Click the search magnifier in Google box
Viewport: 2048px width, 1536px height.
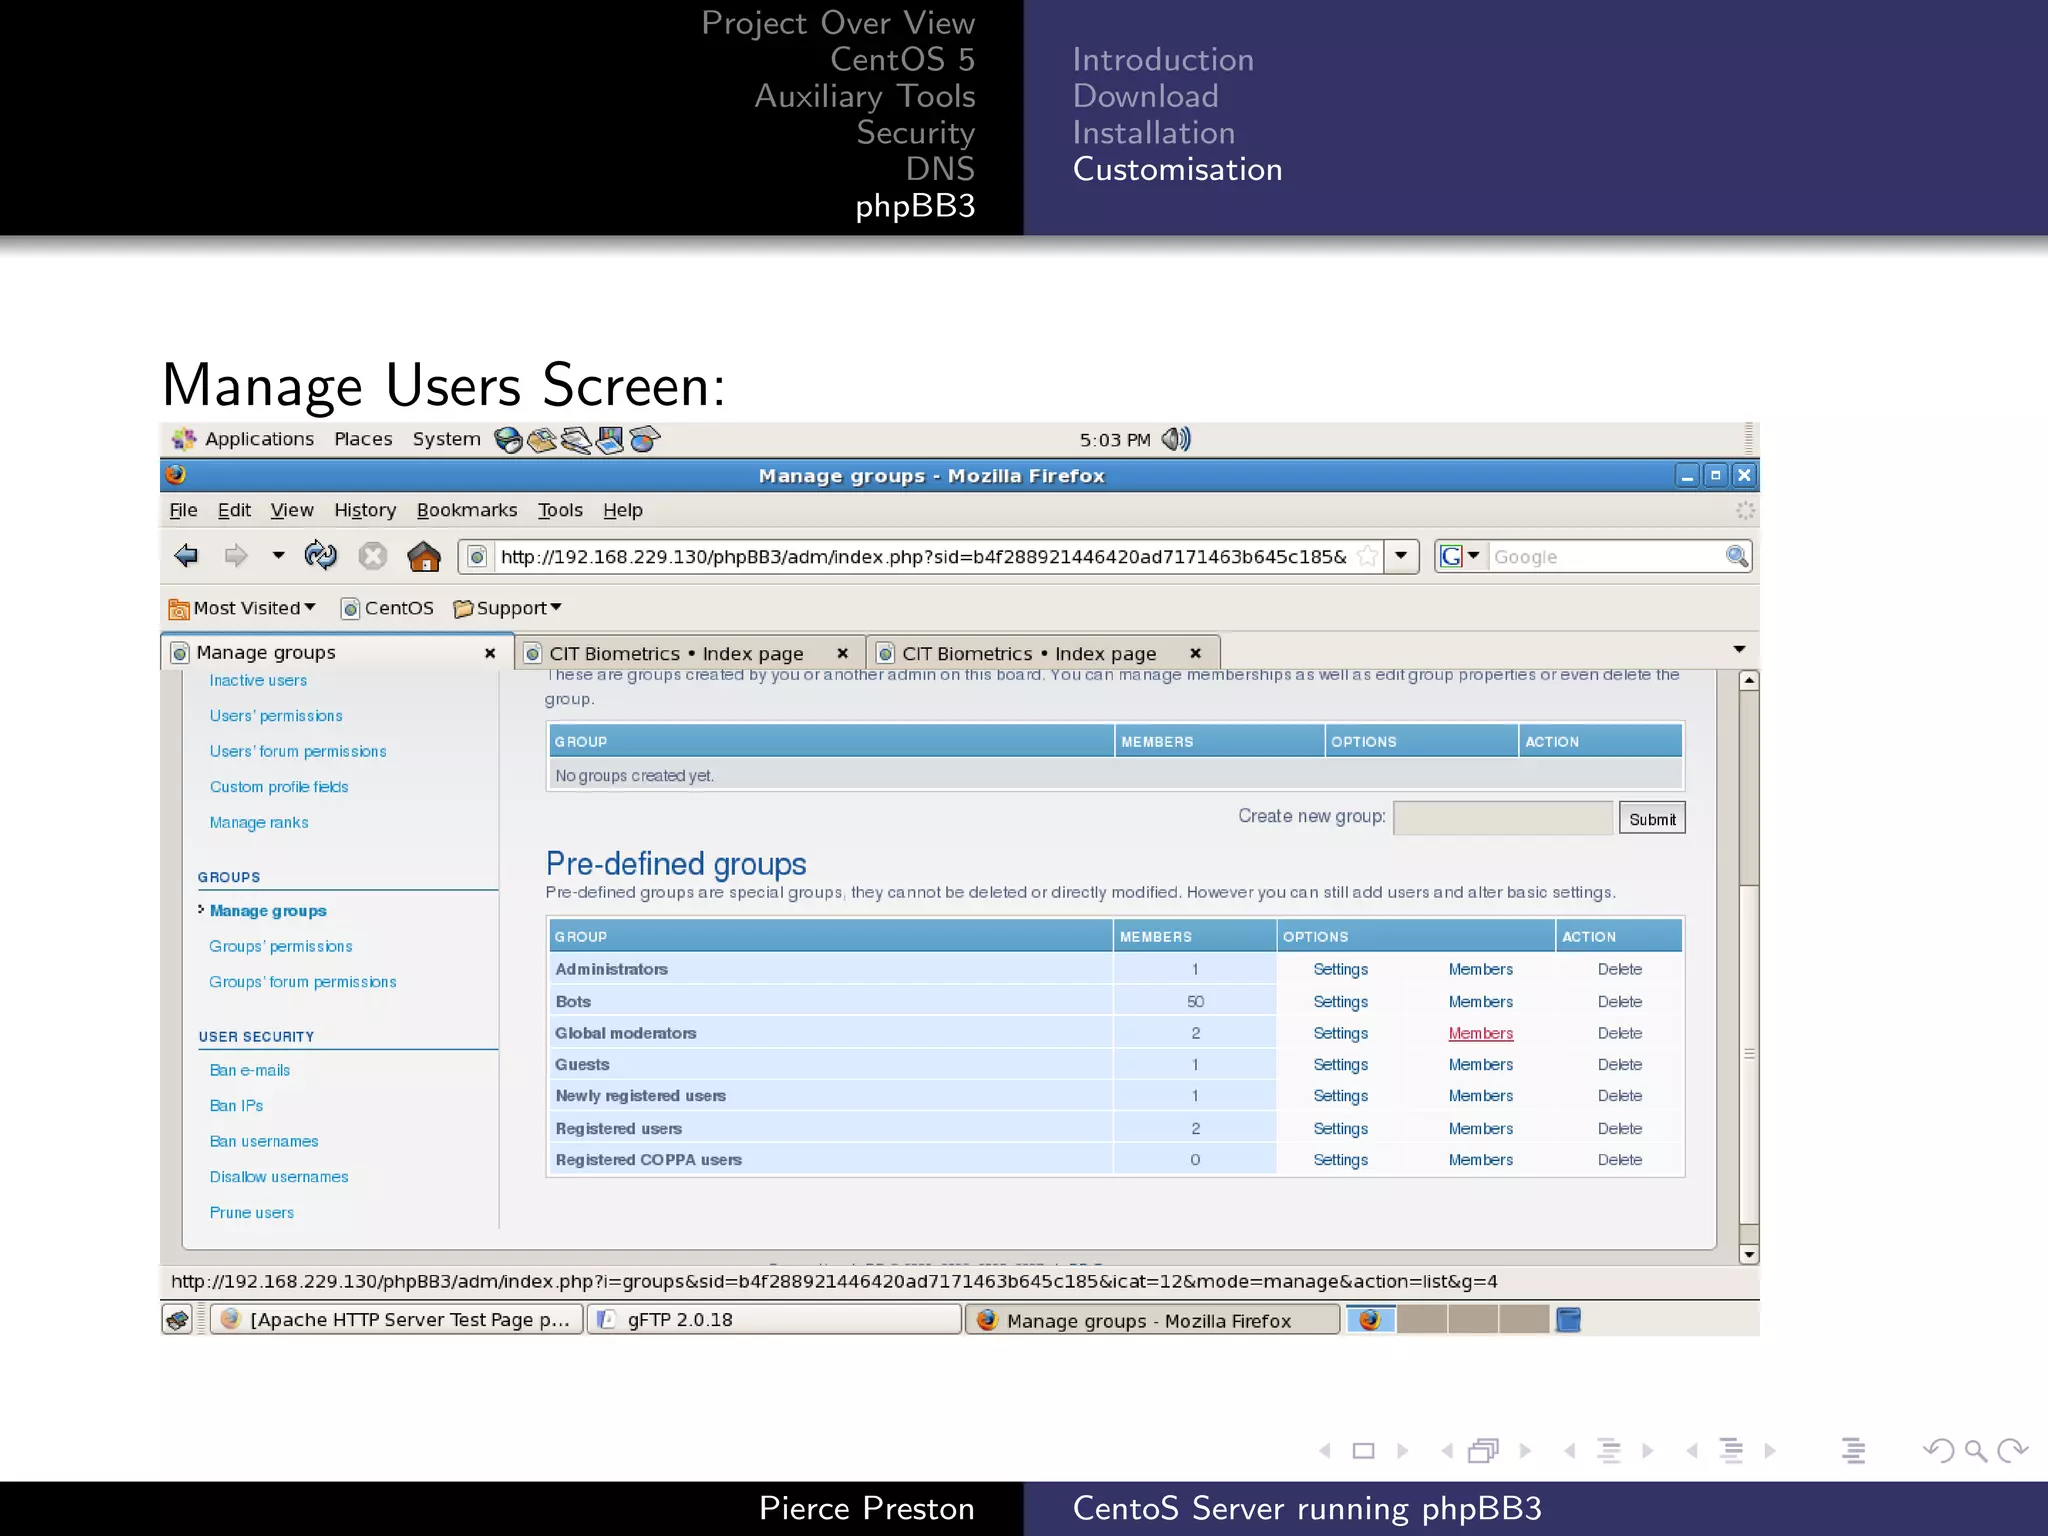(x=1737, y=556)
